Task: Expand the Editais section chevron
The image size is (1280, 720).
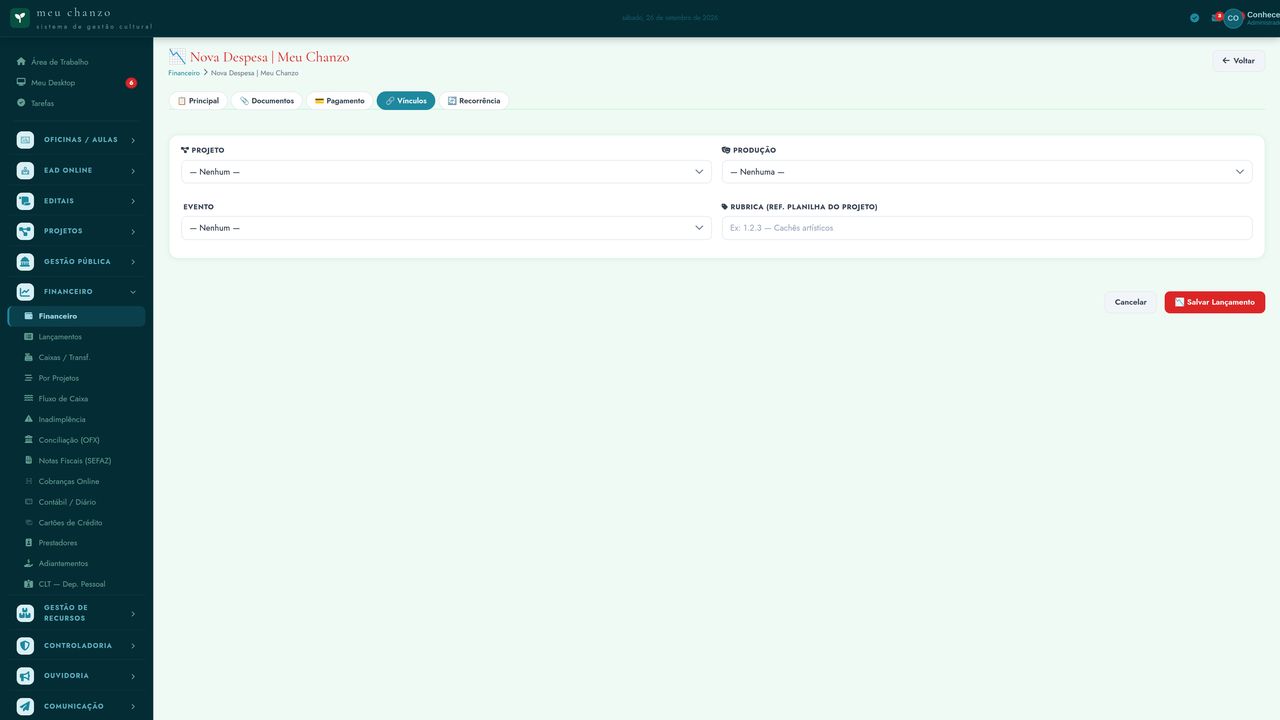Action: (x=133, y=201)
